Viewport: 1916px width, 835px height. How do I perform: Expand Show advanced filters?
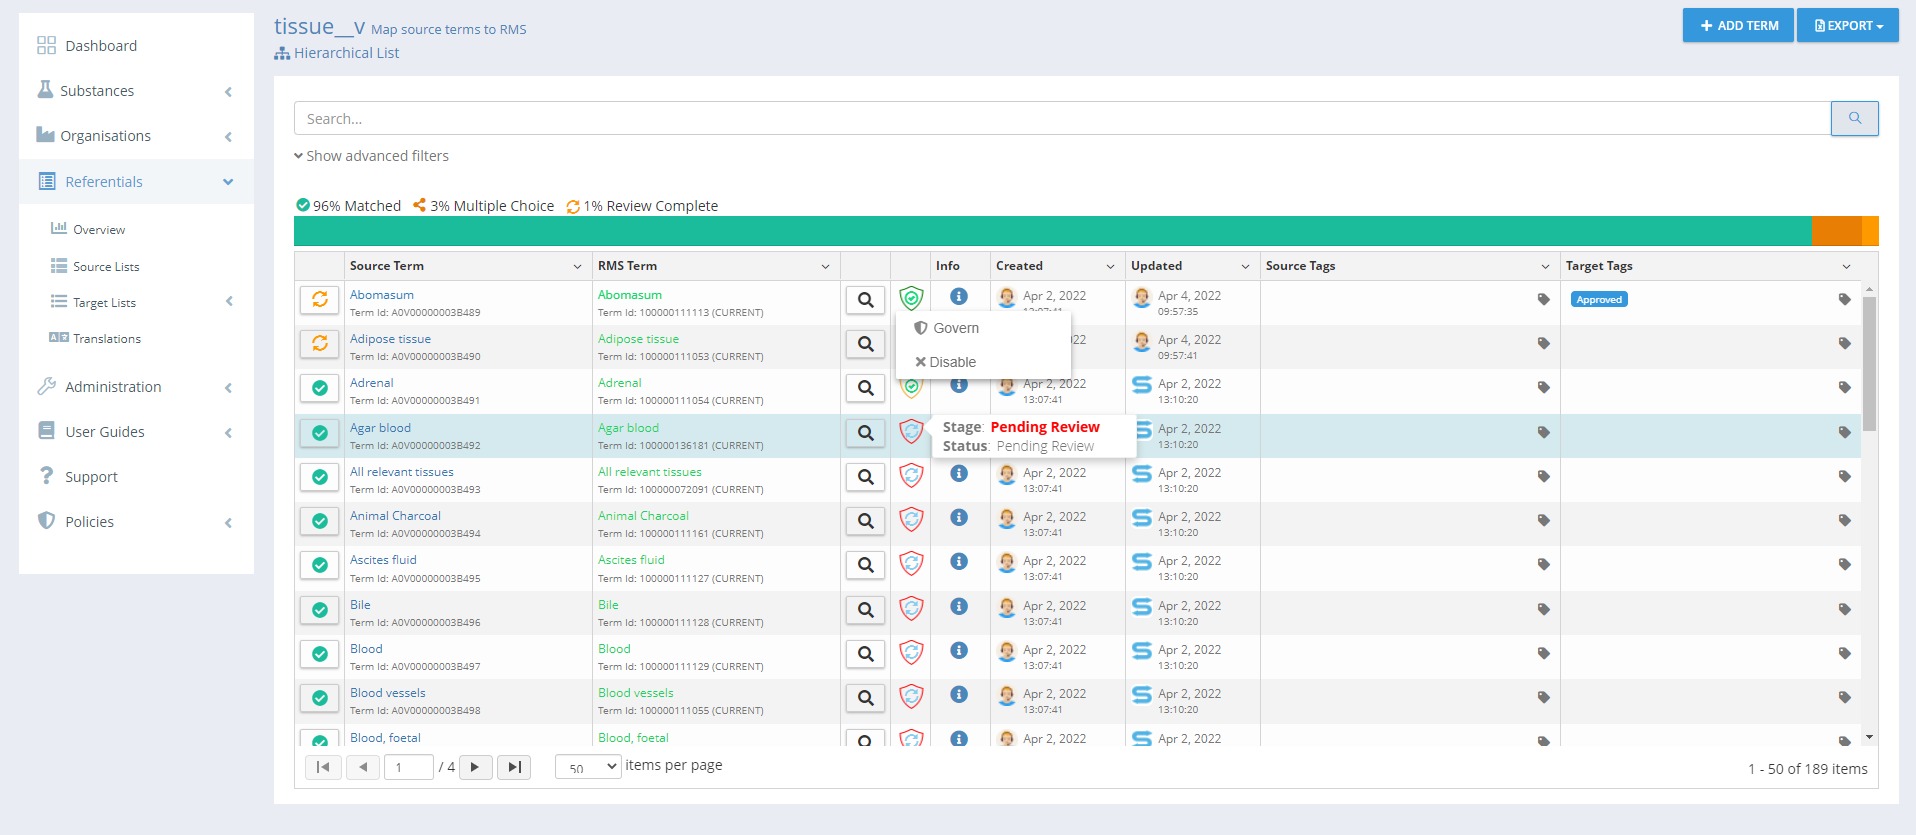coord(371,156)
